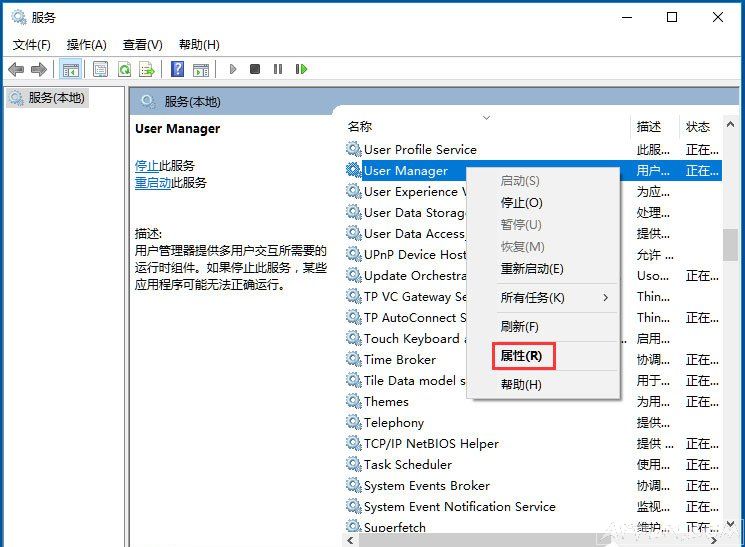Click gear icon of TCP/IP NetBIOS Helper
The height and width of the screenshot is (547, 745).
tap(353, 443)
